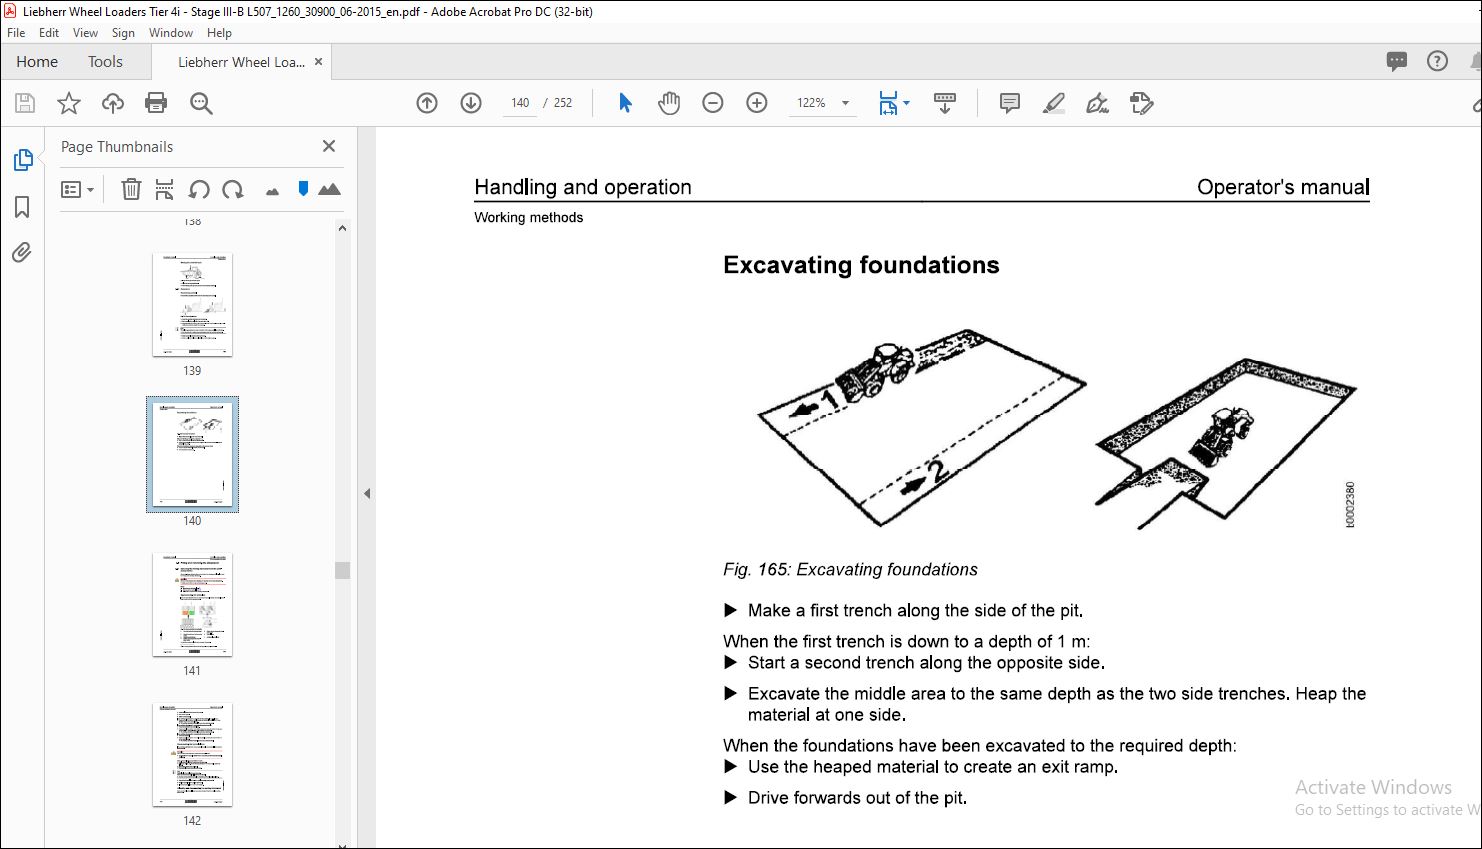This screenshot has height=849, width=1482.
Task: Activate the Selection arrow tool
Action: tap(625, 103)
